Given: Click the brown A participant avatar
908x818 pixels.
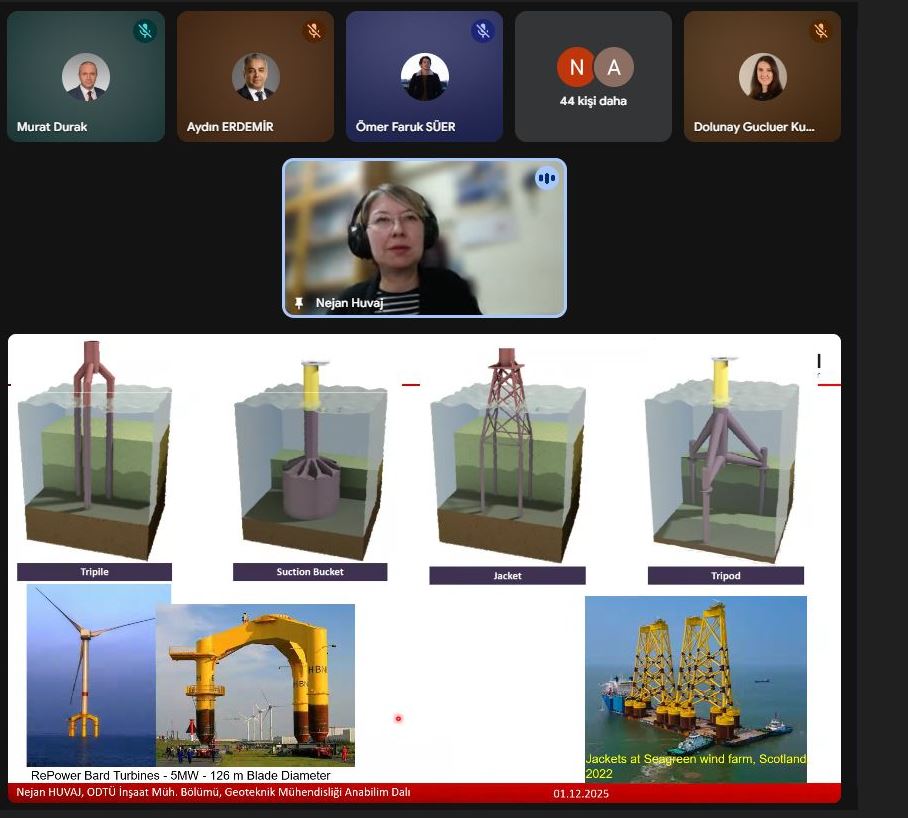Looking at the screenshot, I should (x=614, y=67).
